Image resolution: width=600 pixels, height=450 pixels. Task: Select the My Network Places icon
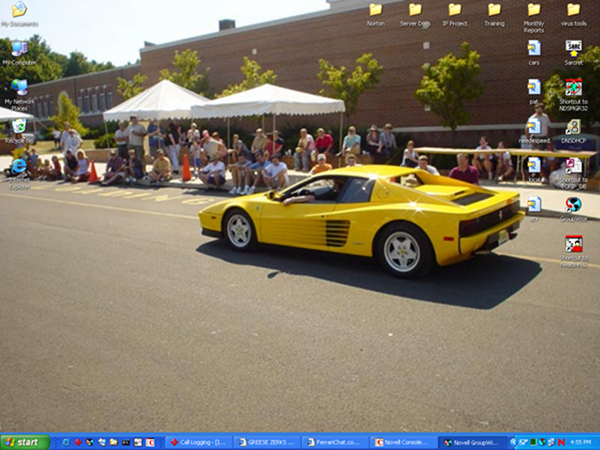(19, 94)
